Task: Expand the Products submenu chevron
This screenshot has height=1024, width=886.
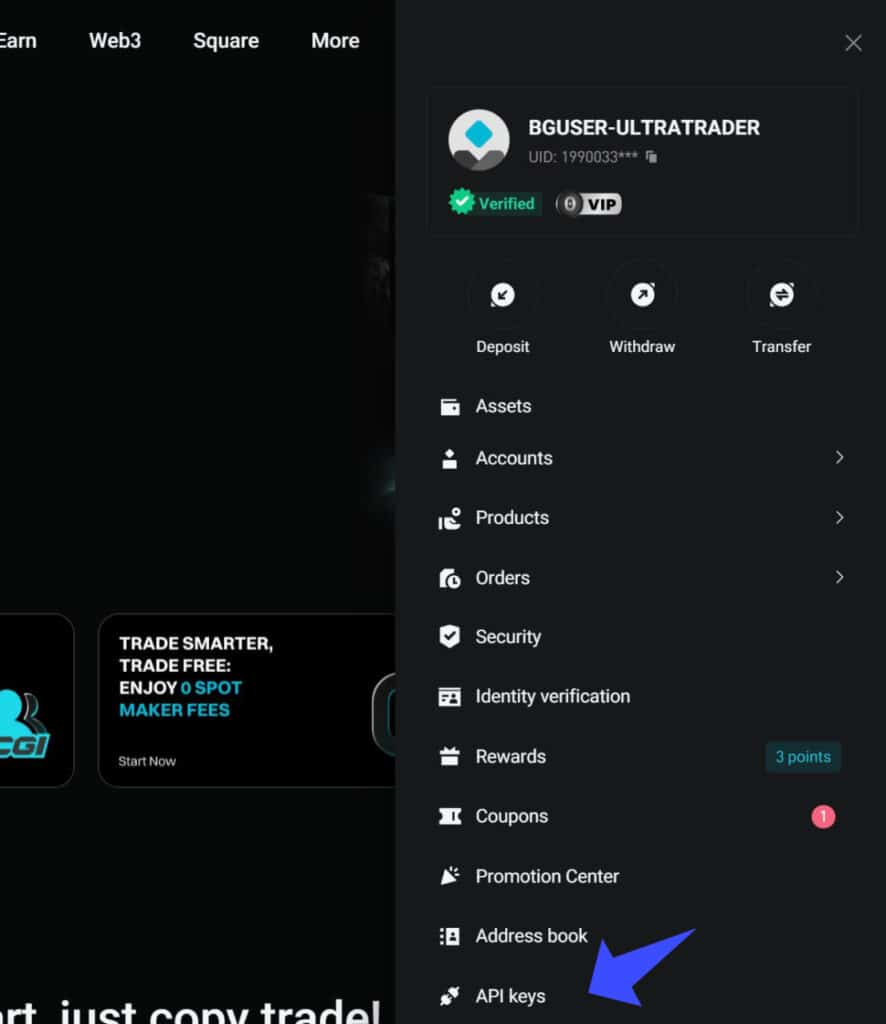Action: pos(839,518)
